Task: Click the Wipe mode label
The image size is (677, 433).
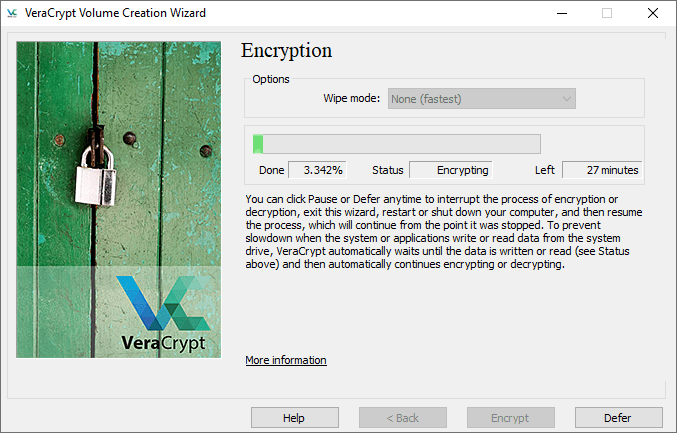Action: pyautogui.click(x=351, y=99)
